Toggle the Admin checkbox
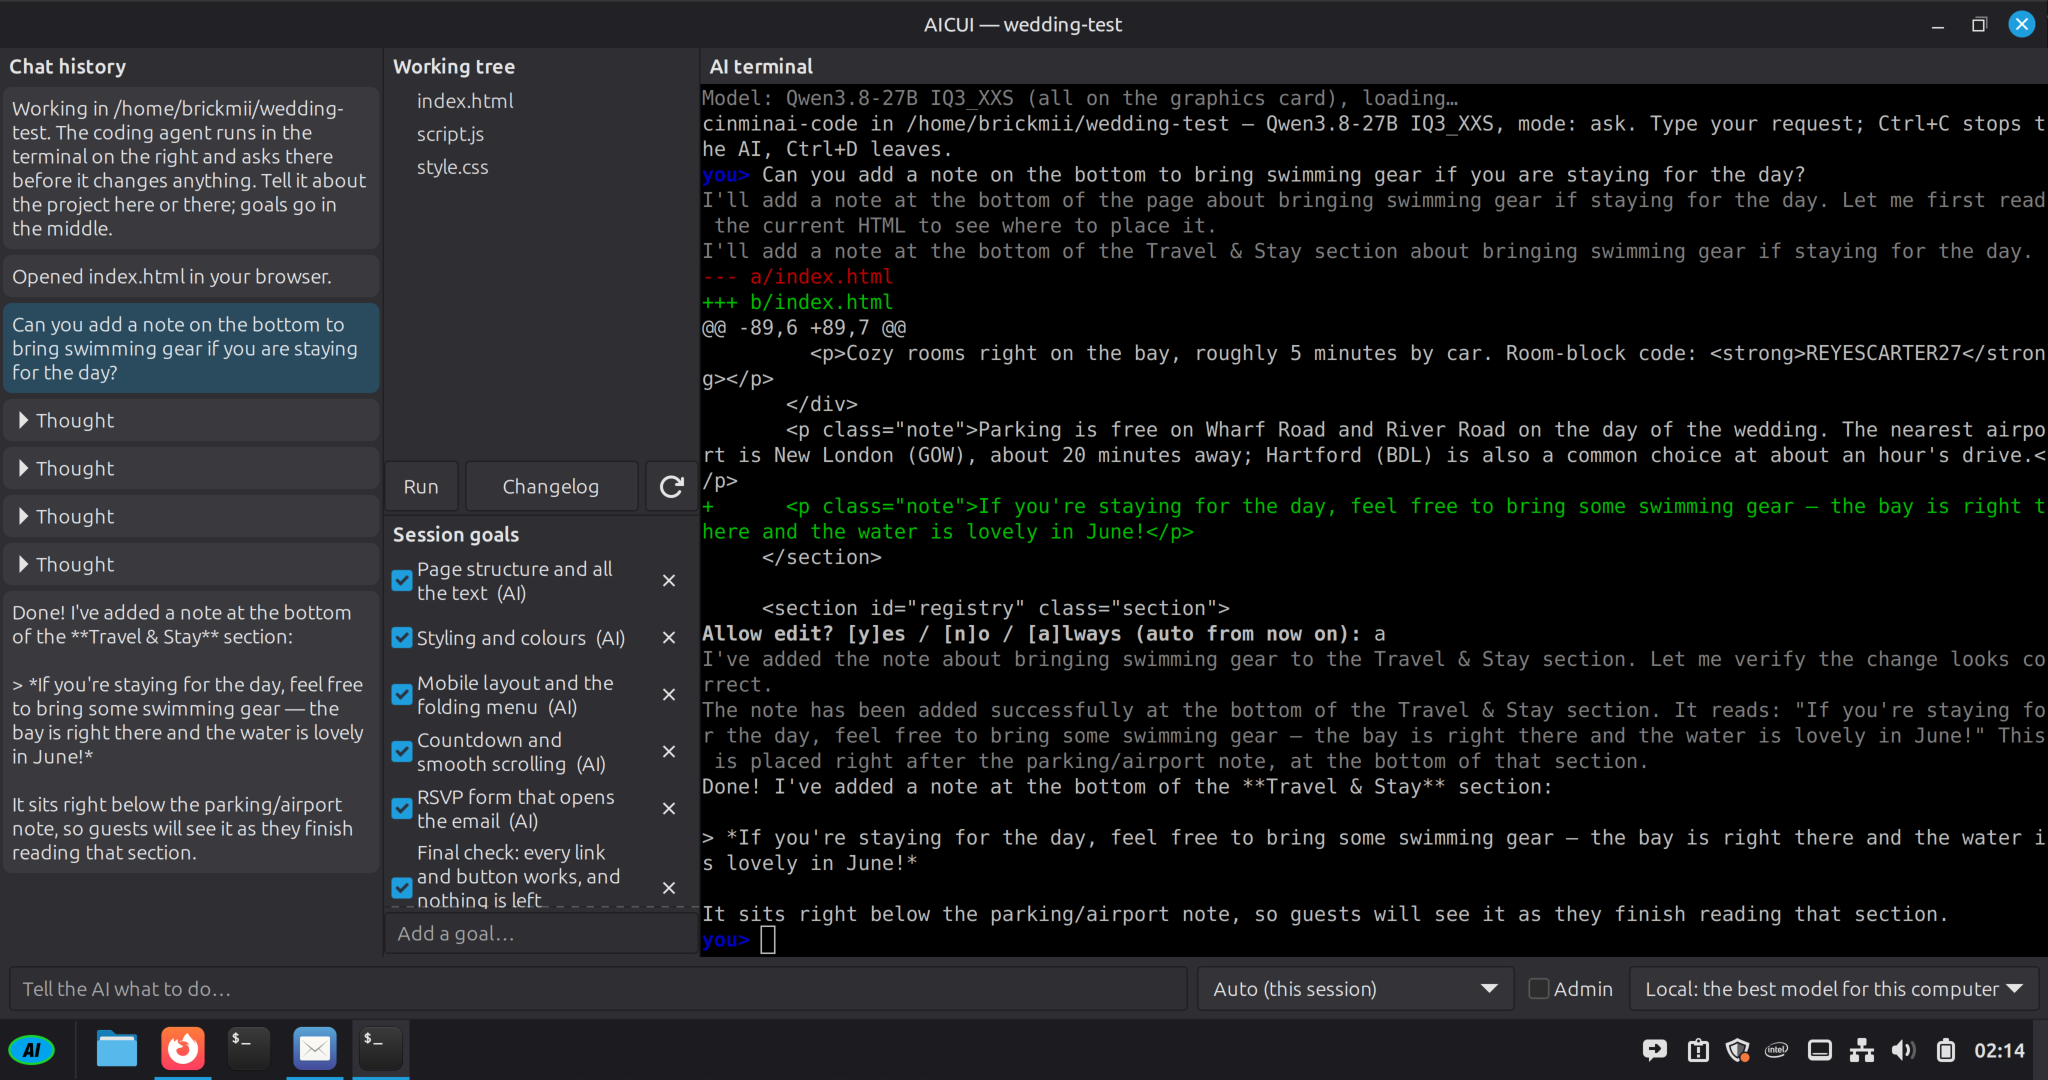The height and width of the screenshot is (1080, 2048). click(1539, 989)
